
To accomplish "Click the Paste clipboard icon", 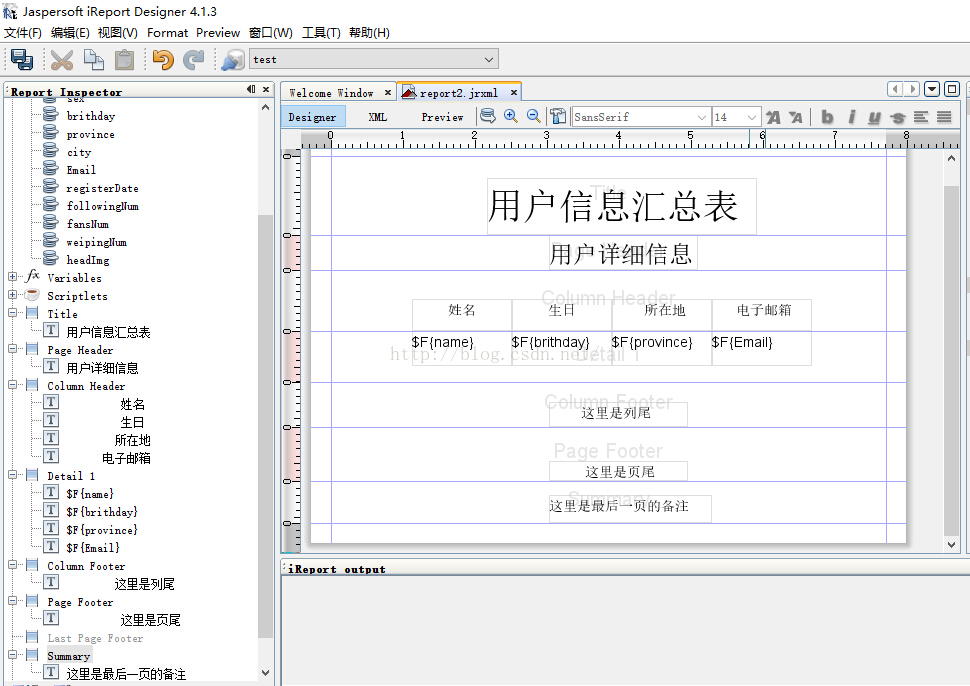I will pyautogui.click(x=124, y=59).
